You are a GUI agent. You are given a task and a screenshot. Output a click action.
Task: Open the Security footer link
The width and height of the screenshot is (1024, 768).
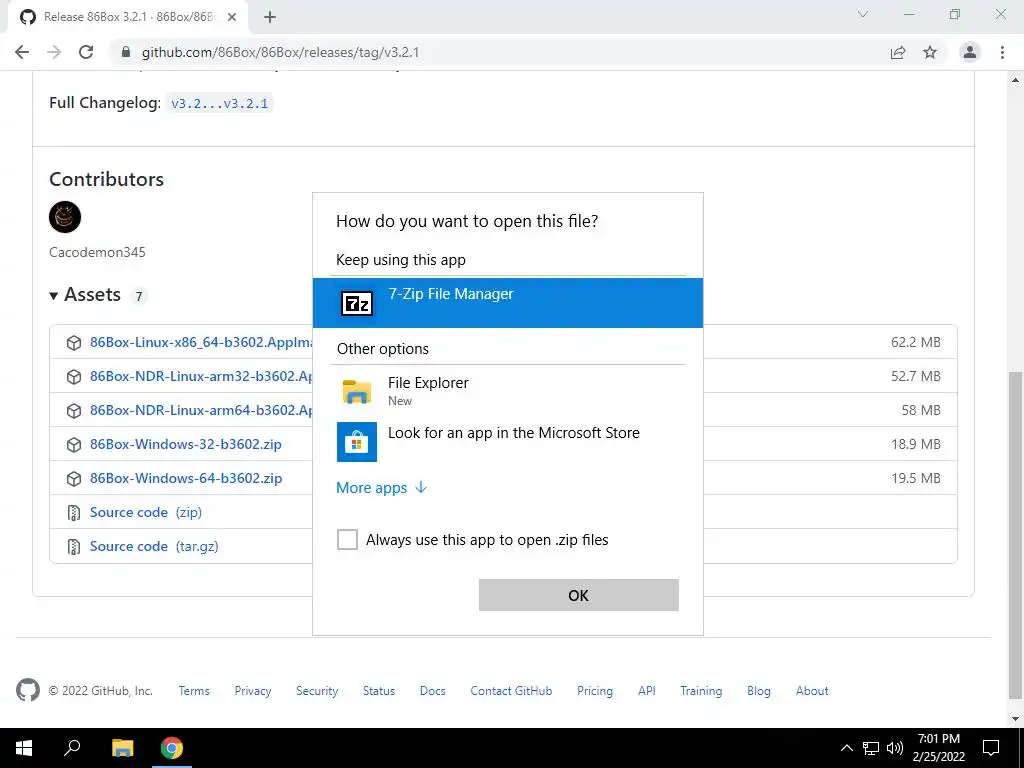pyautogui.click(x=317, y=690)
